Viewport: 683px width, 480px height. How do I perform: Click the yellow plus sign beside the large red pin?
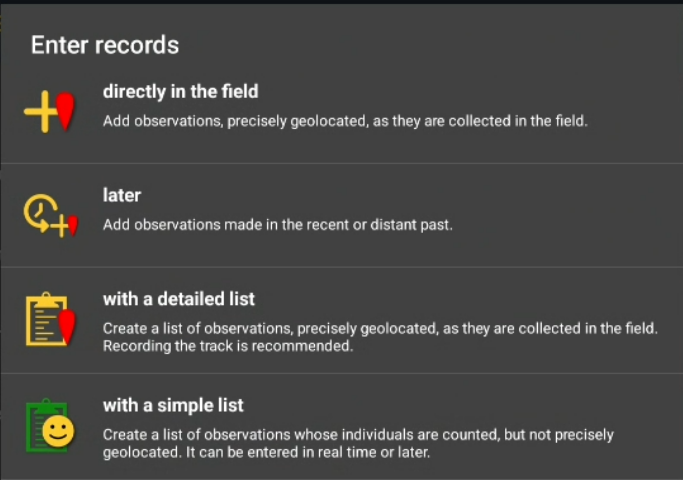click(40, 112)
